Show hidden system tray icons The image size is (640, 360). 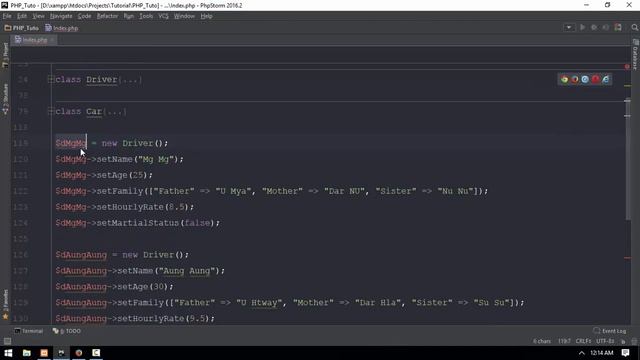point(582,353)
